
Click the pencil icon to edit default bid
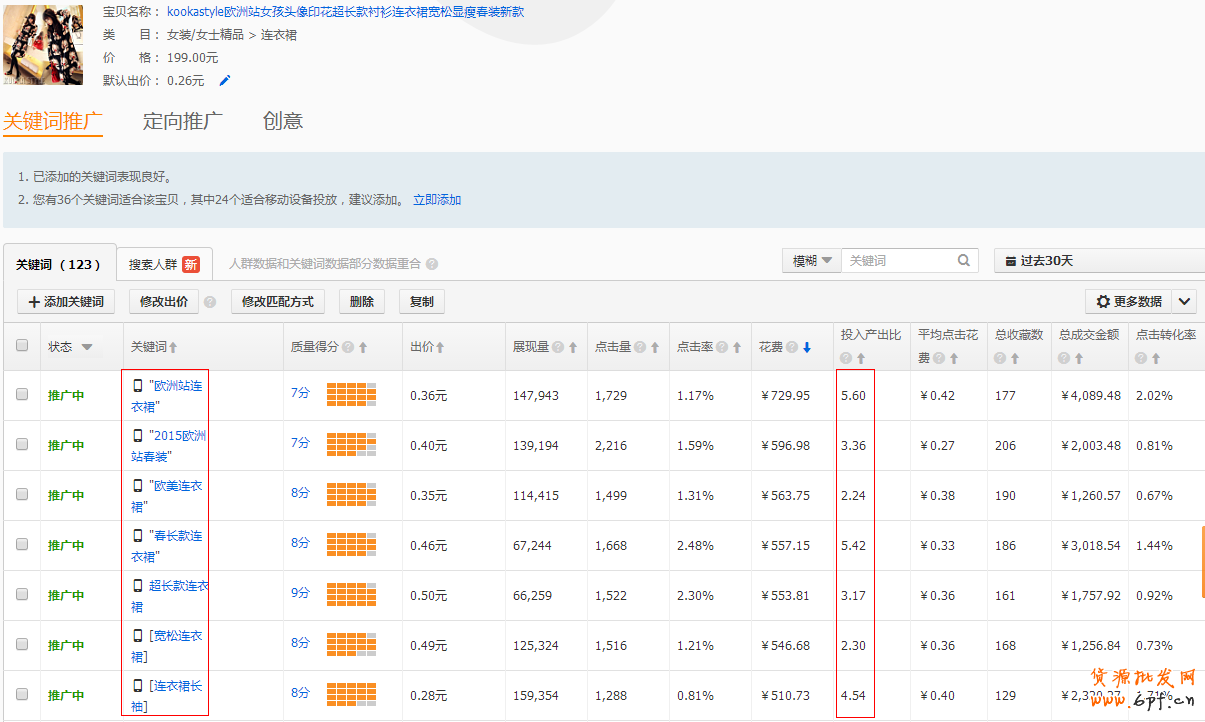[225, 81]
